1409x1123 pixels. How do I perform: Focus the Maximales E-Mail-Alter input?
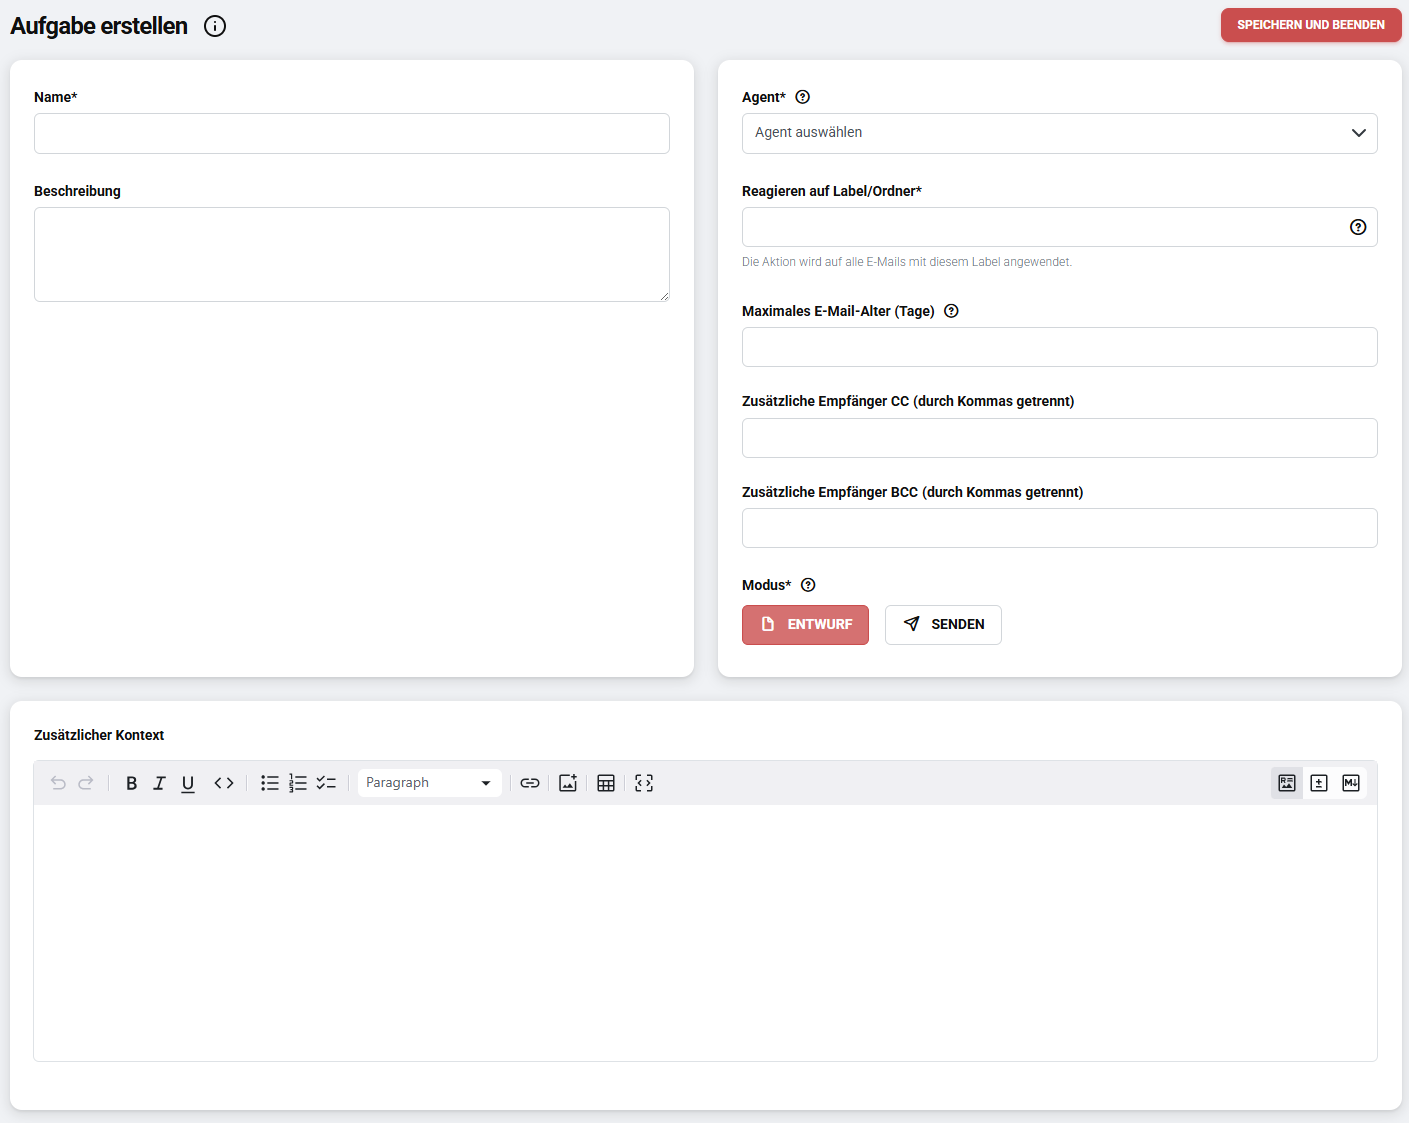[x=1059, y=347]
